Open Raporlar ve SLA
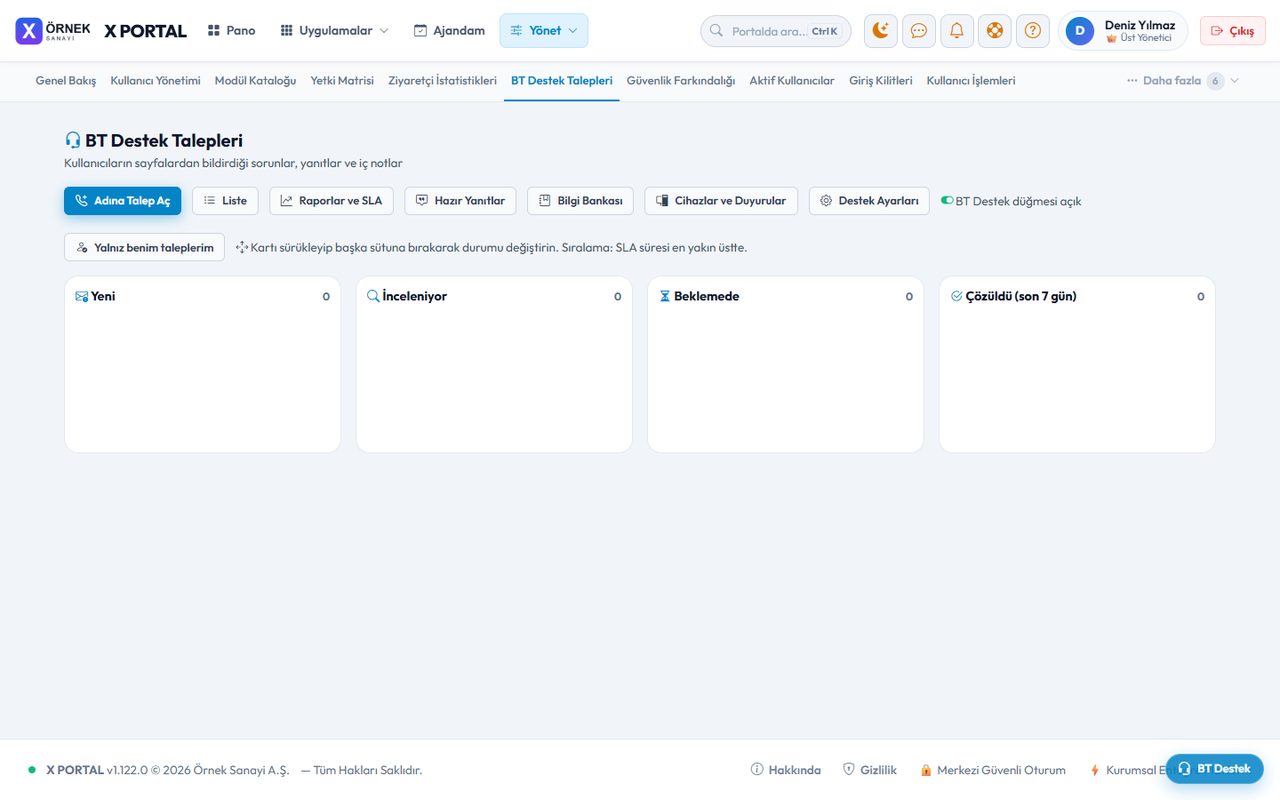The width and height of the screenshot is (1280, 800). pyautogui.click(x=331, y=201)
